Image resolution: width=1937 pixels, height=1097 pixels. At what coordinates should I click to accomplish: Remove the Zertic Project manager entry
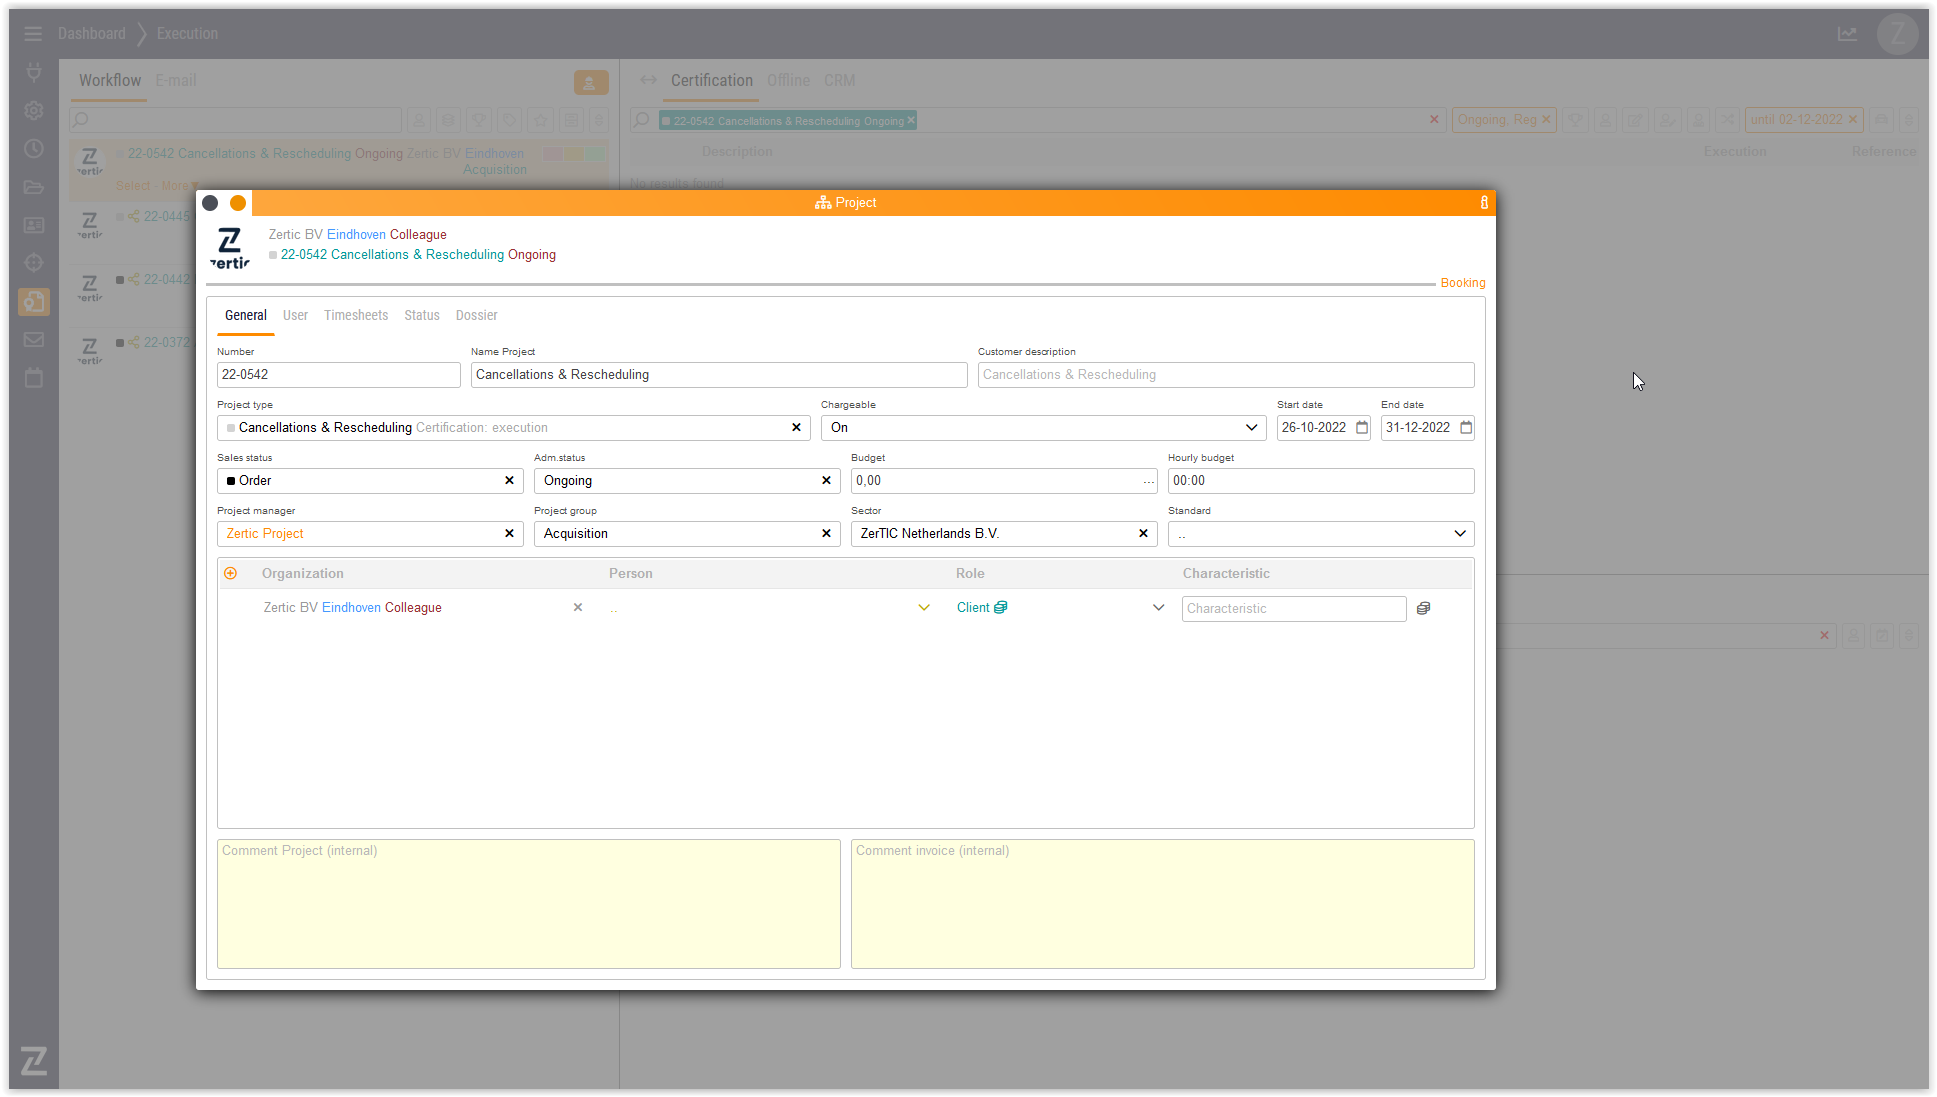tap(509, 534)
